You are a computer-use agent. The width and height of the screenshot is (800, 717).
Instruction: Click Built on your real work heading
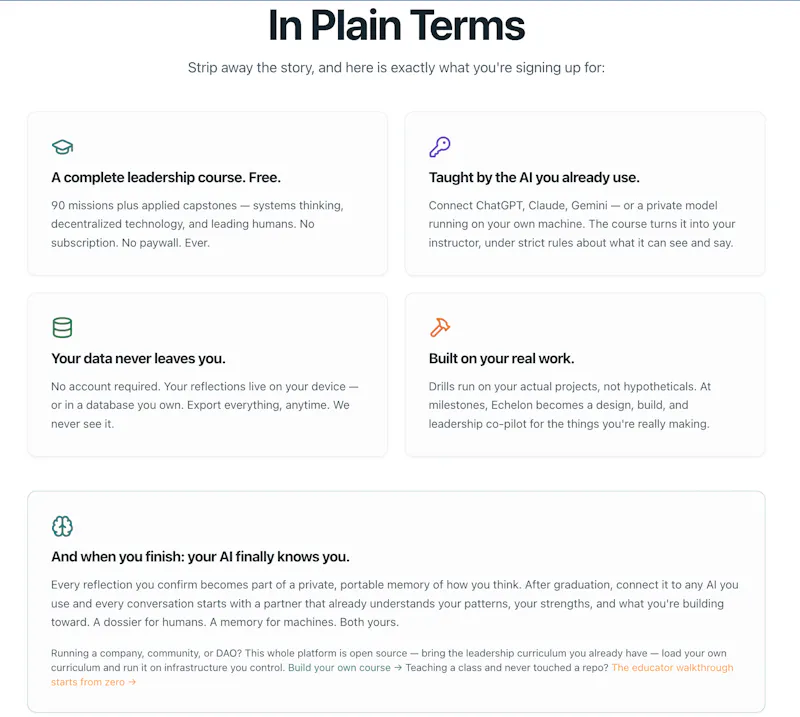coord(502,359)
